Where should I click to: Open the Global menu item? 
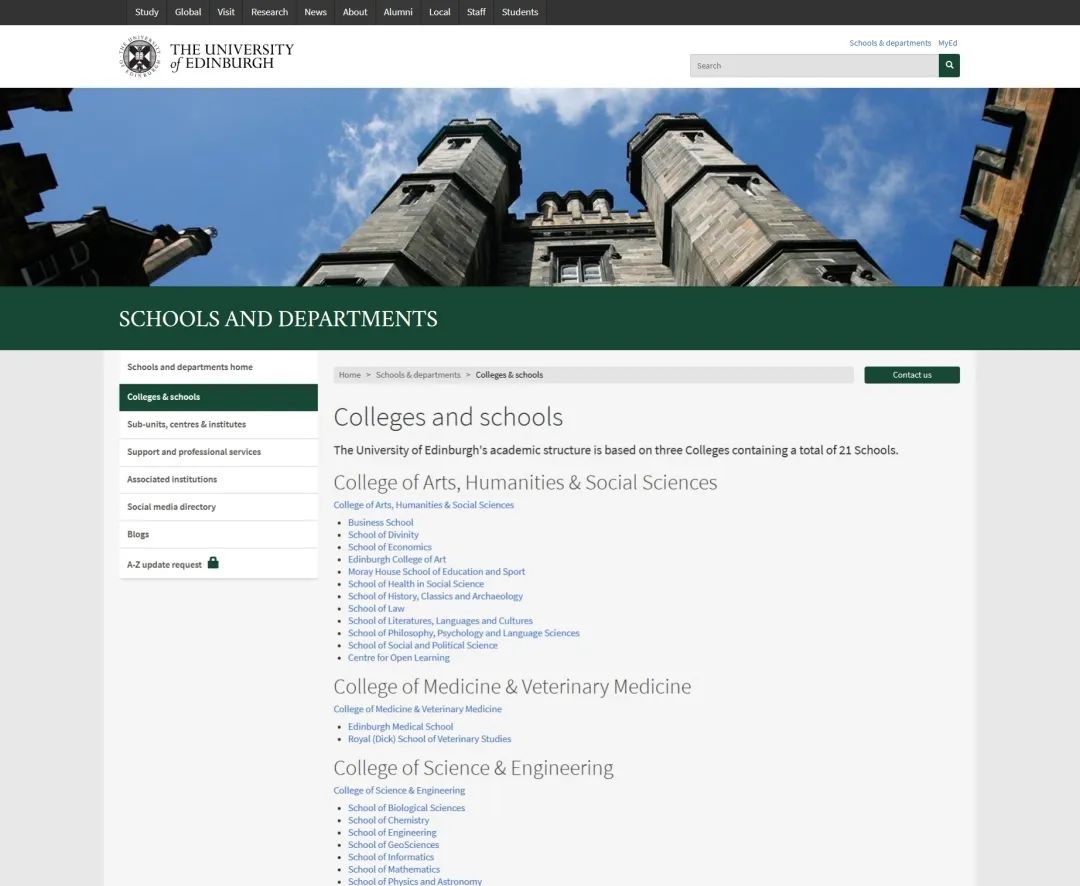(x=188, y=12)
